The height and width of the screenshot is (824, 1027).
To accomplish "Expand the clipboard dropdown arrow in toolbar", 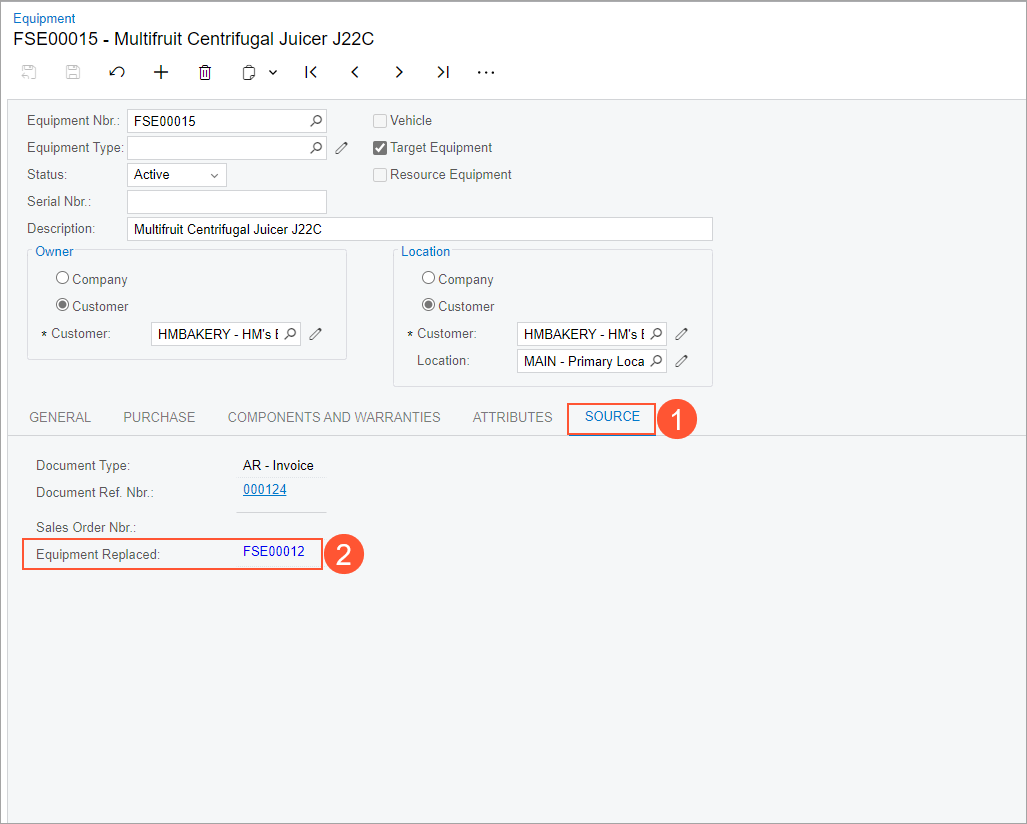I will coord(273,72).
